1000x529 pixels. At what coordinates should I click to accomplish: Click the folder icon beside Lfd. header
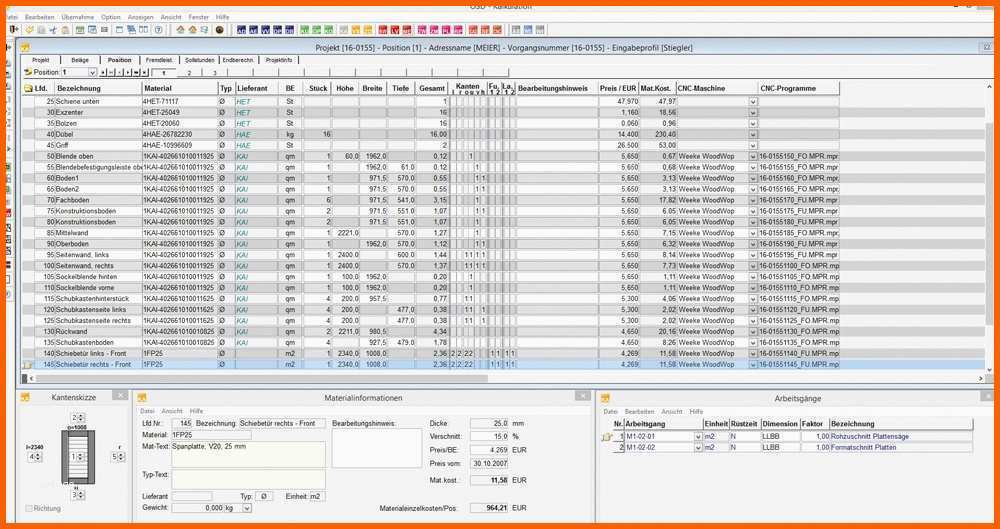(x=28, y=88)
